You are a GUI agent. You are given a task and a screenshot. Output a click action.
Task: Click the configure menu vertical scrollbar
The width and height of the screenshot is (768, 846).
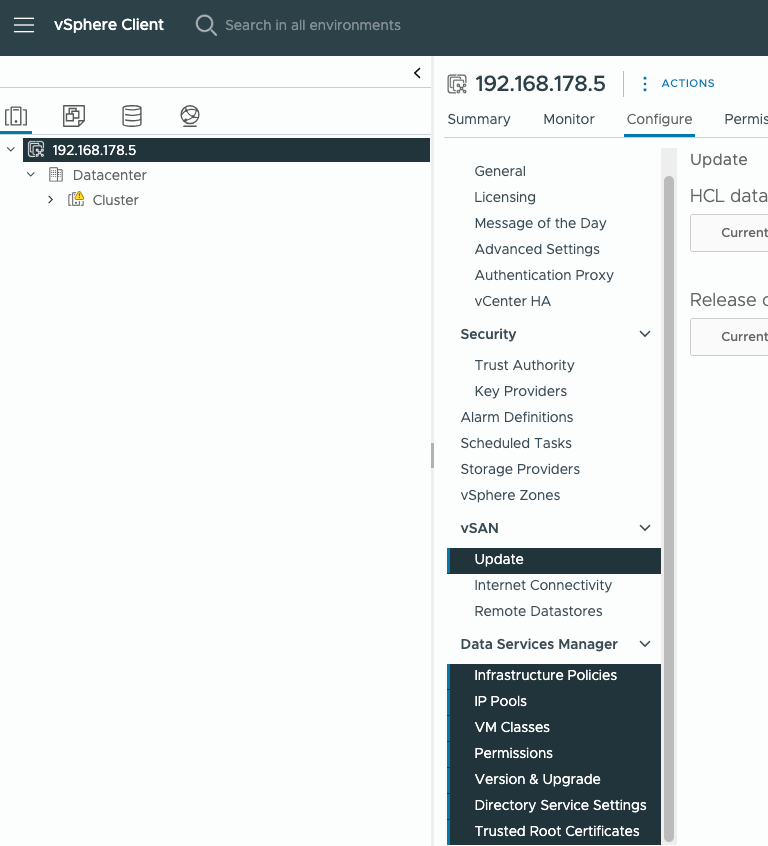(669, 509)
